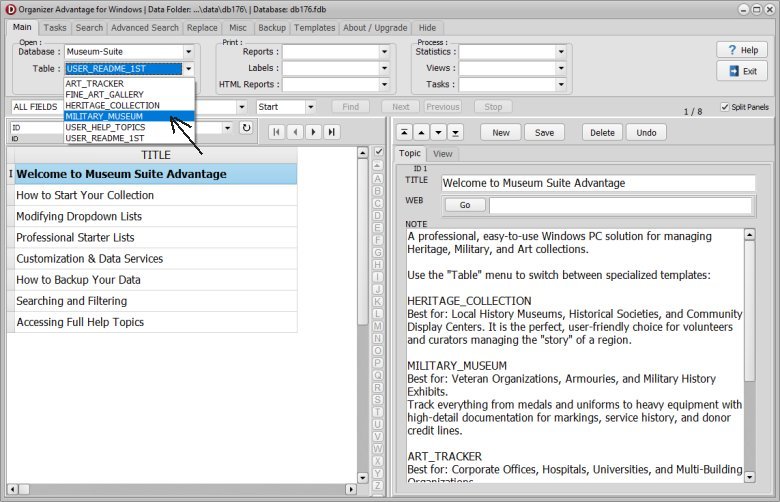
Task: Jump to last record navigation arrow
Action: click(x=331, y=132)
